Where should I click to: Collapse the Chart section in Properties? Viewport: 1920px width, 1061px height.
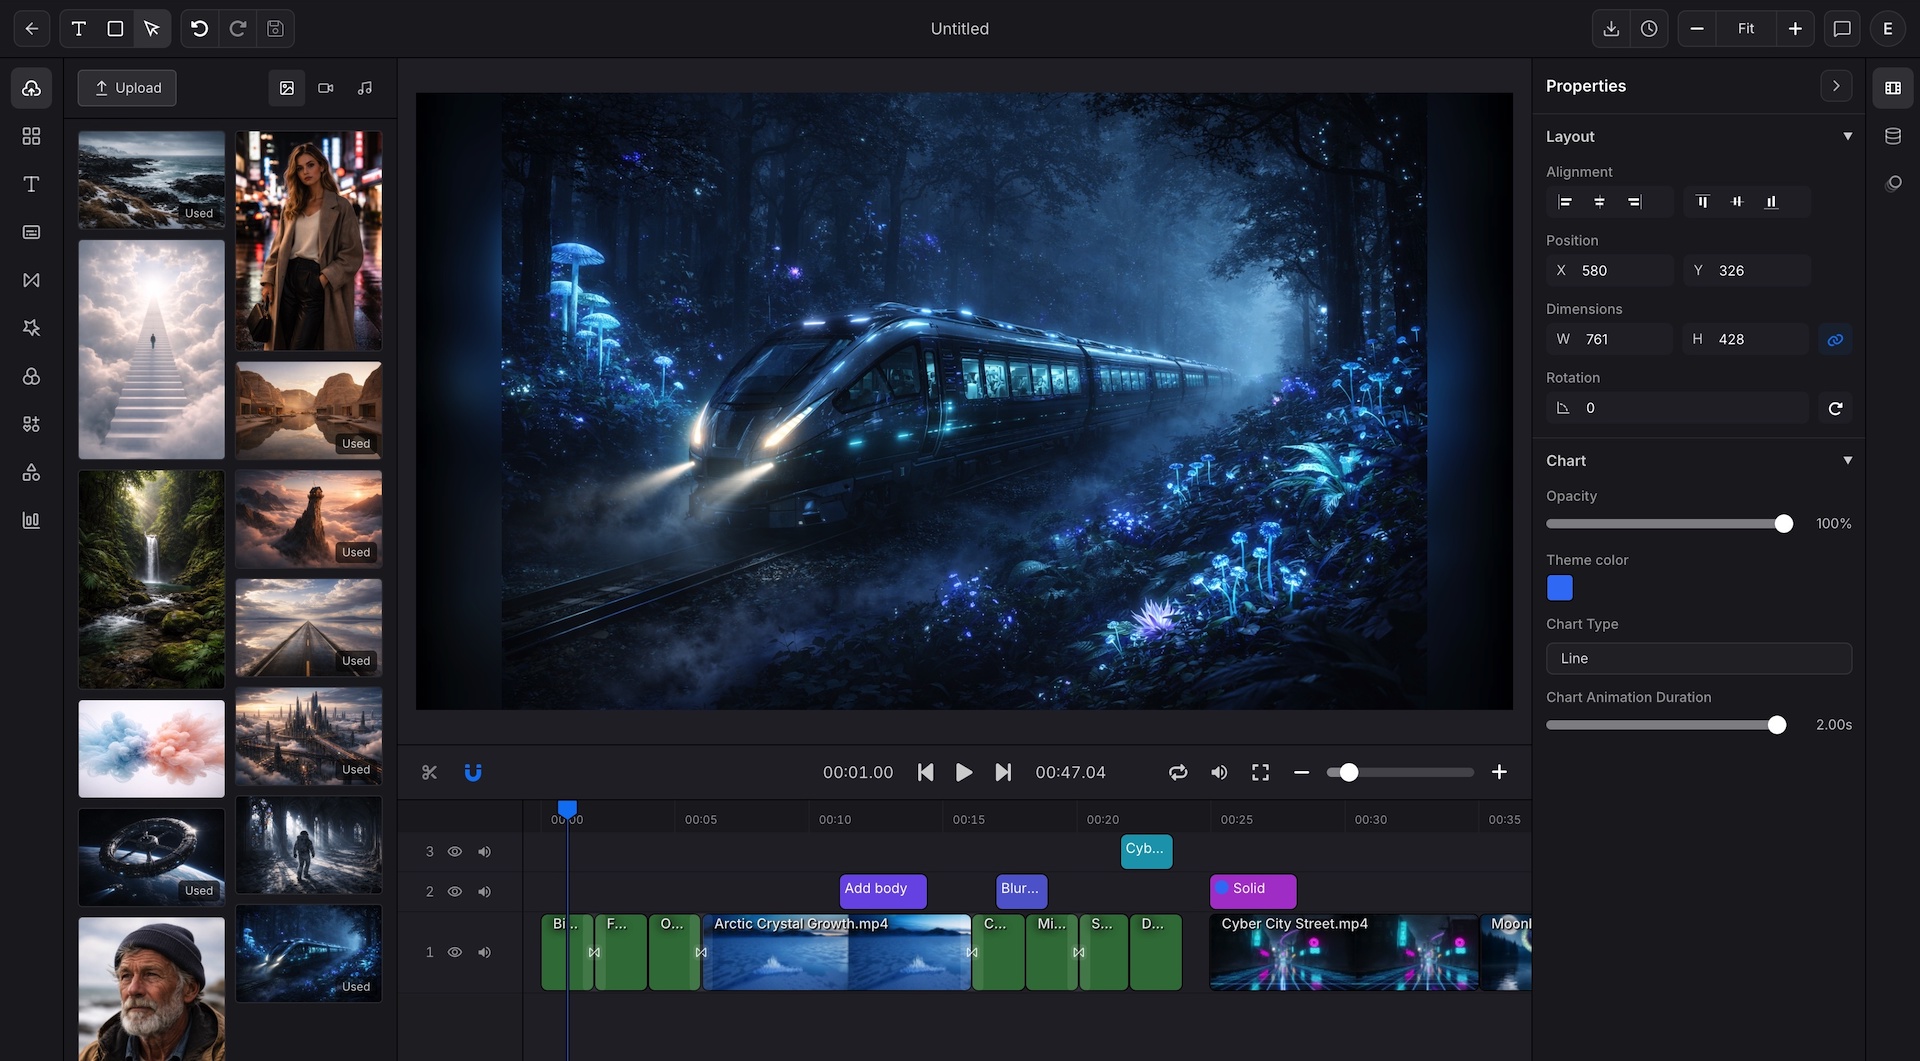point(1848,460)
